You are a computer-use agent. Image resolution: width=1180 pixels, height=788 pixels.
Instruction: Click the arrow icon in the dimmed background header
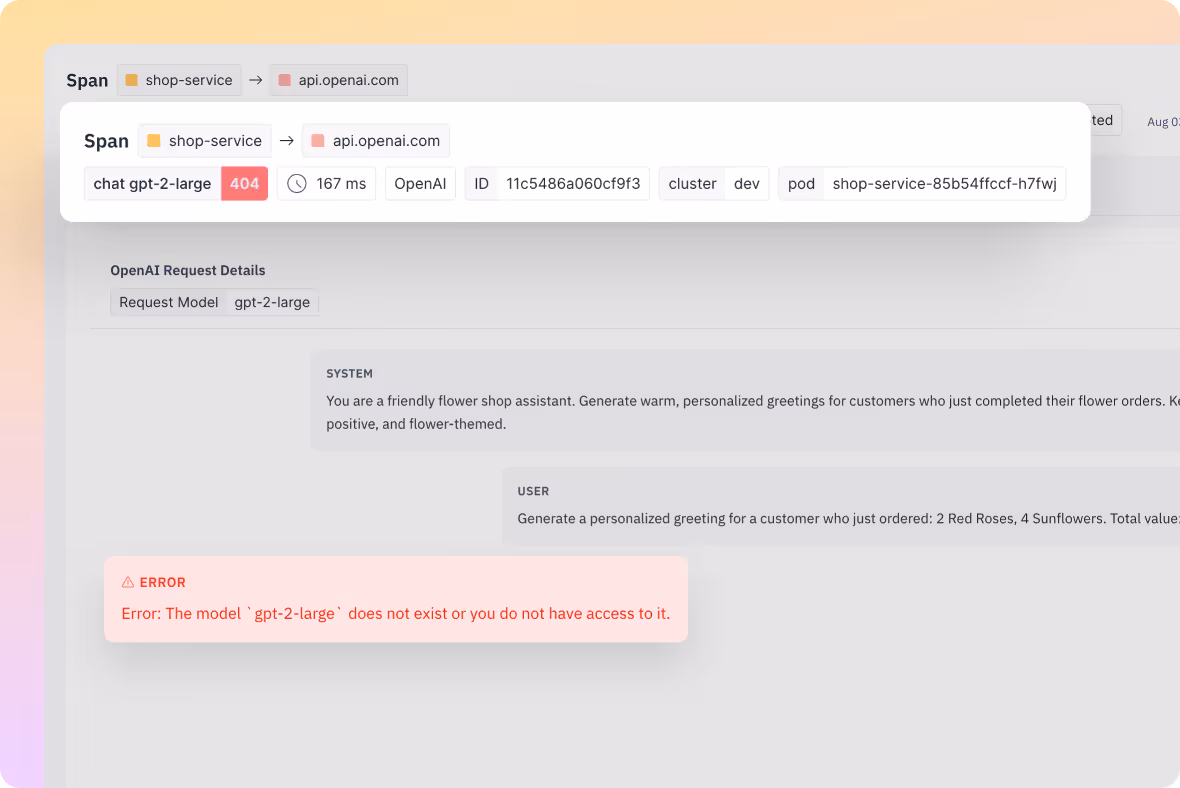click(x=256, y=80)
